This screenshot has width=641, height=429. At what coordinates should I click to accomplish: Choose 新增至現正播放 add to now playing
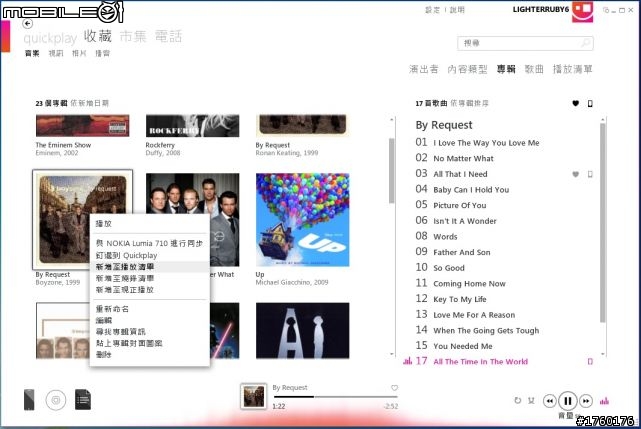tap(125, 290)
